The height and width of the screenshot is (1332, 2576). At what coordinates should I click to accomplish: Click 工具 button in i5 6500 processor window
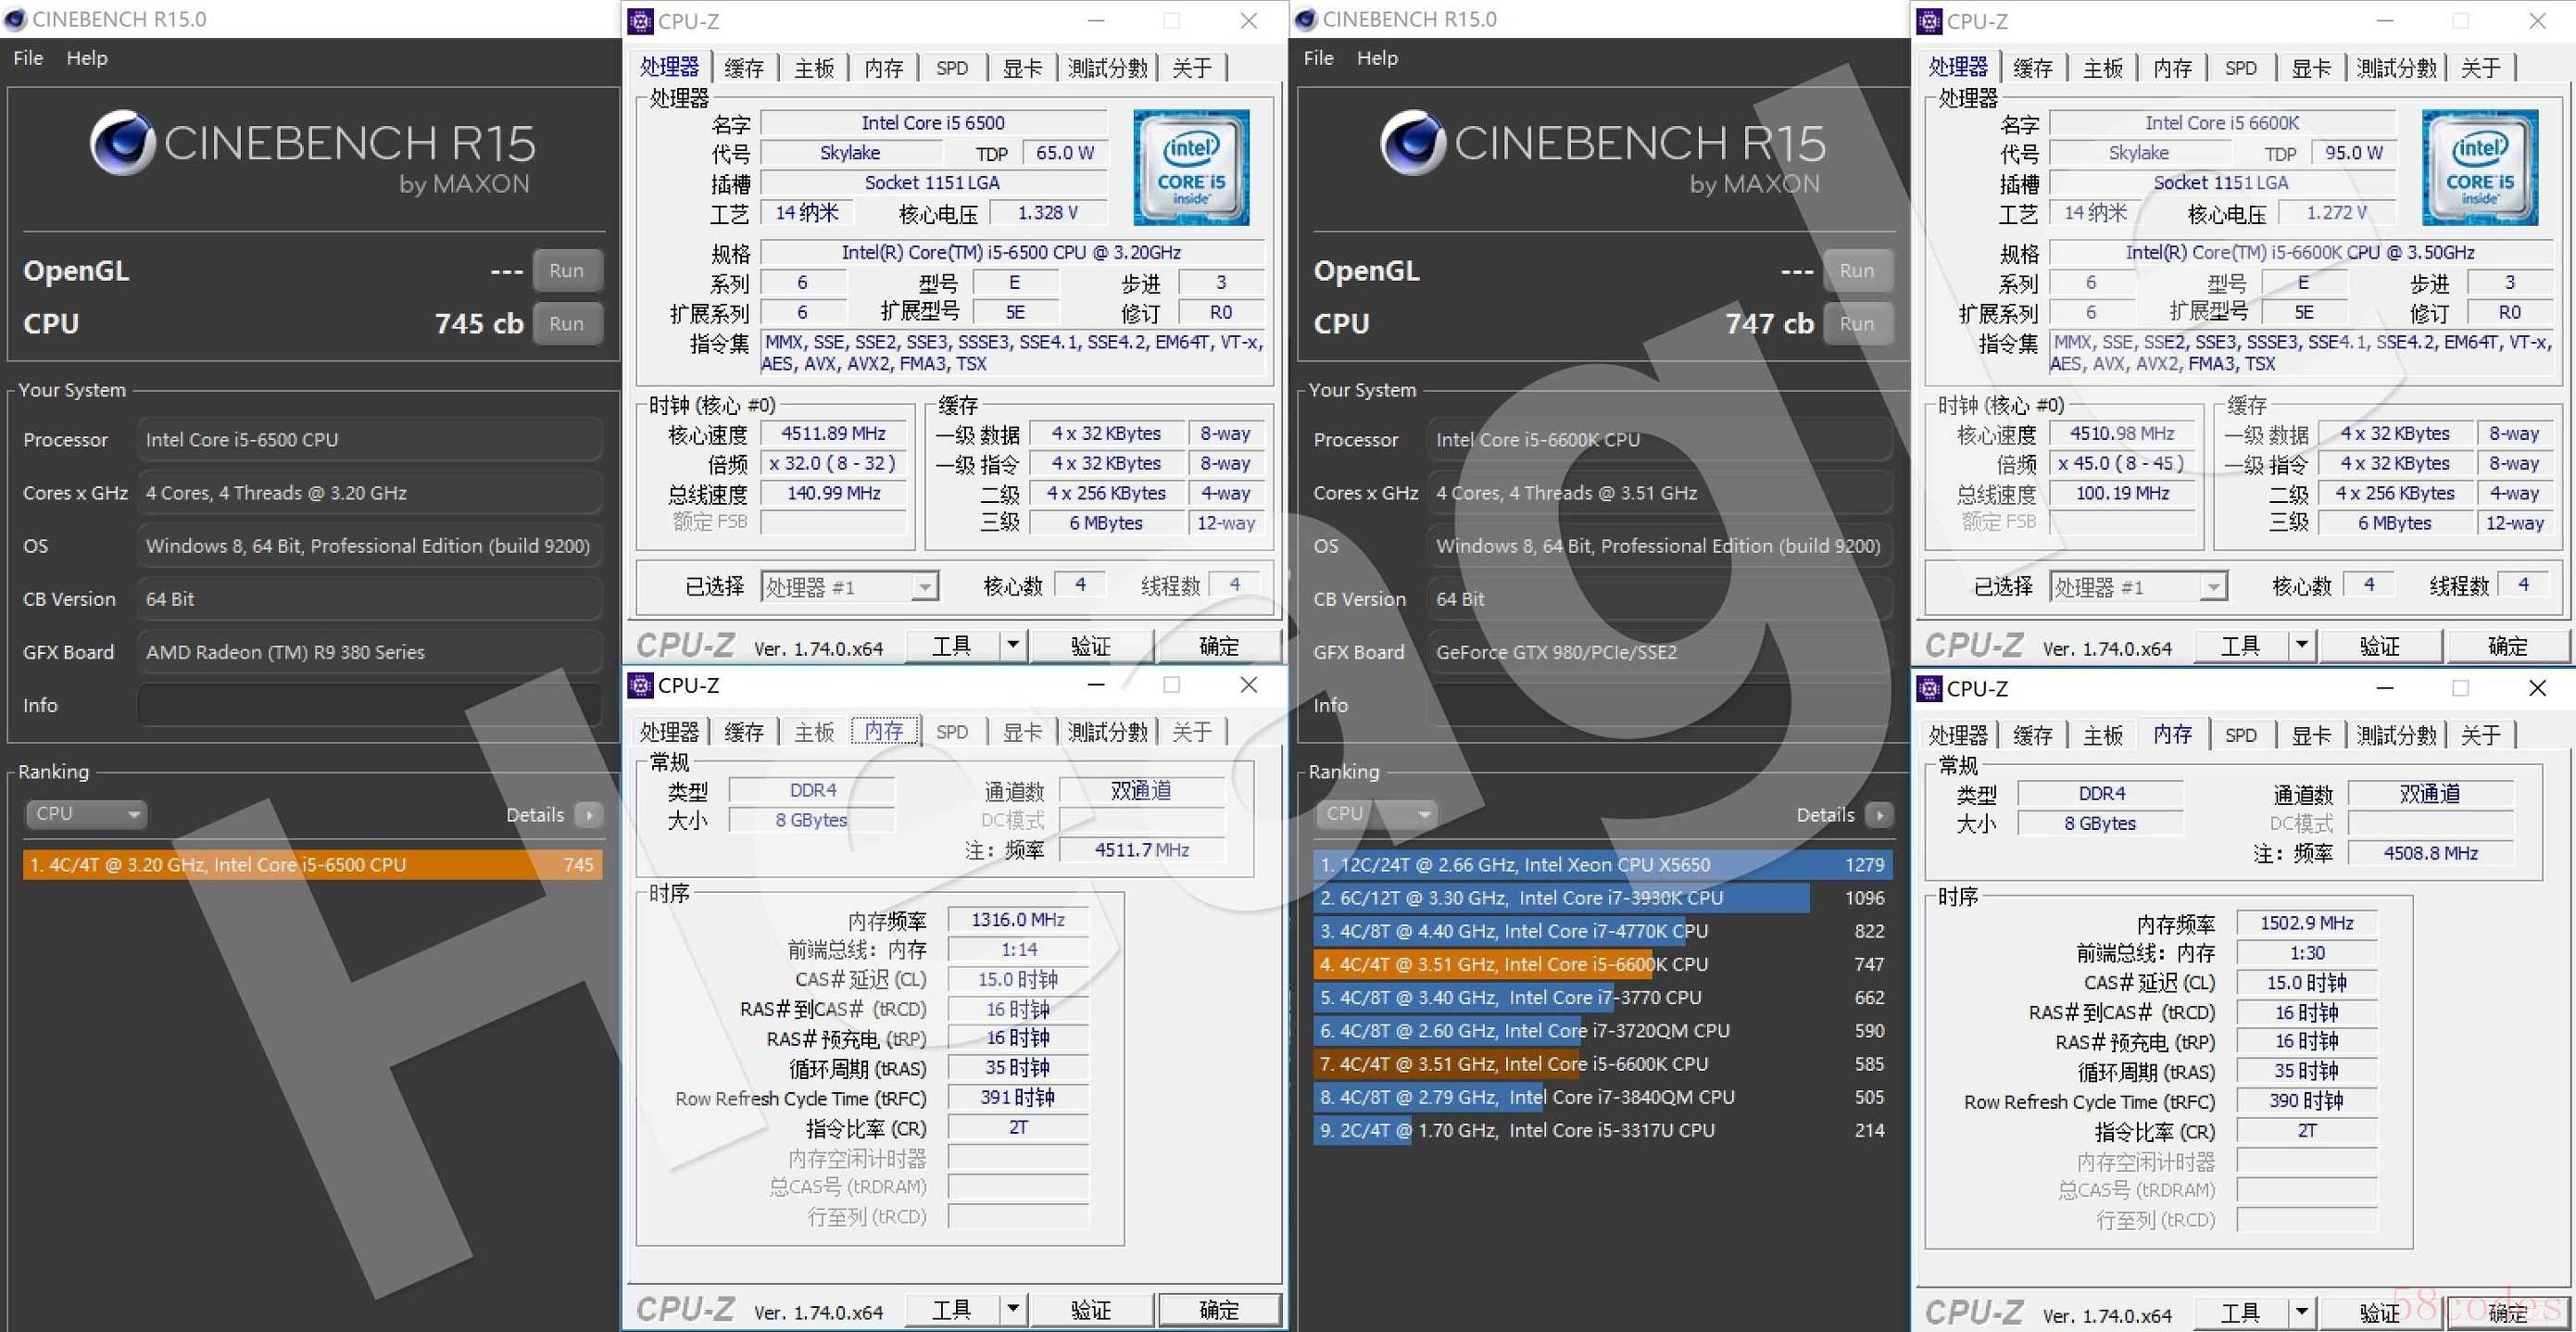(x=952, y=646)
